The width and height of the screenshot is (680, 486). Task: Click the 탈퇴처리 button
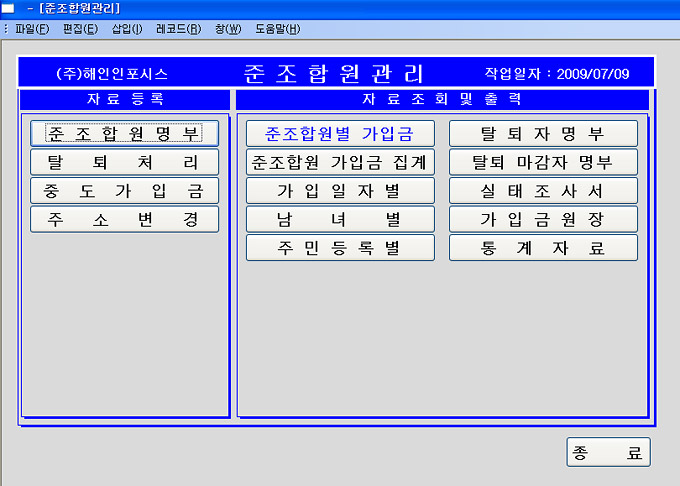point(124,162)
